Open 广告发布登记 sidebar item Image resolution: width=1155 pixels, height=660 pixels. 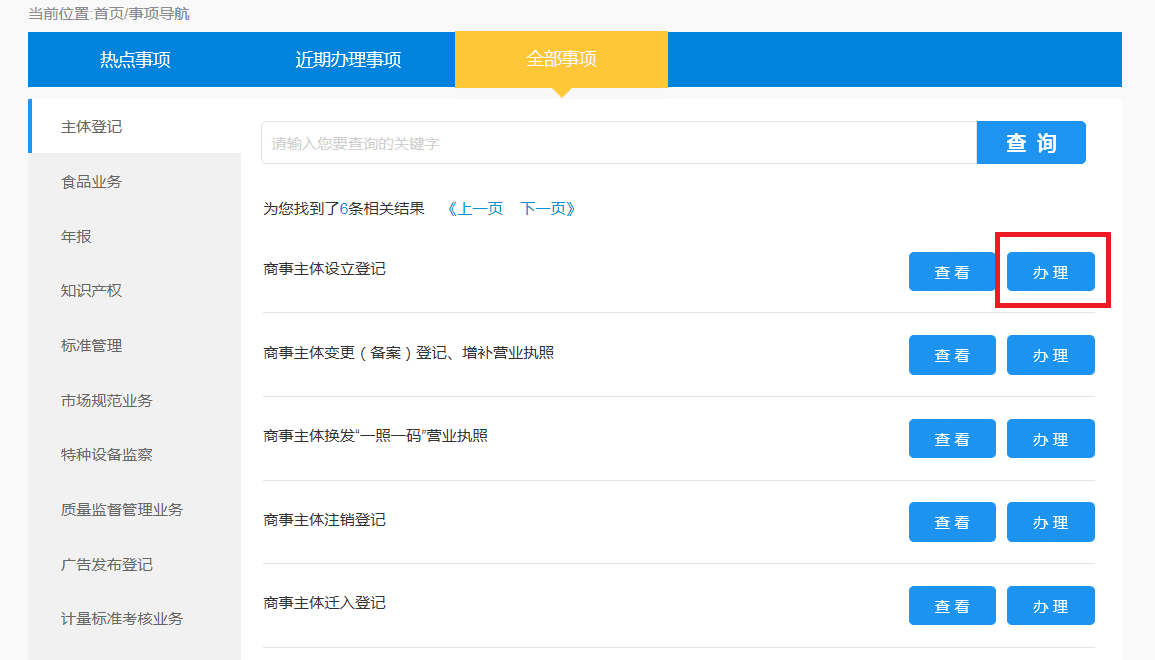[x=107, y=565]
